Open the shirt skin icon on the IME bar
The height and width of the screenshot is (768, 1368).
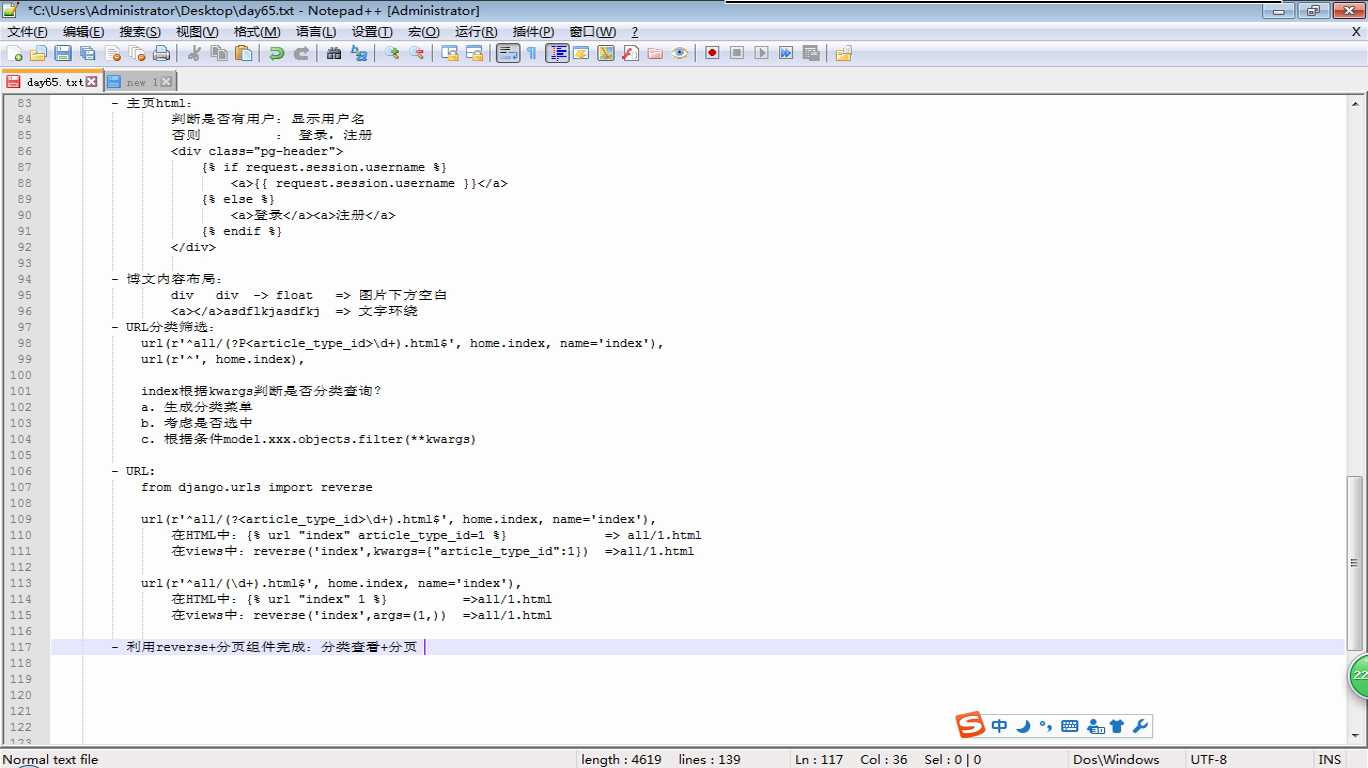coord(1117,726)
